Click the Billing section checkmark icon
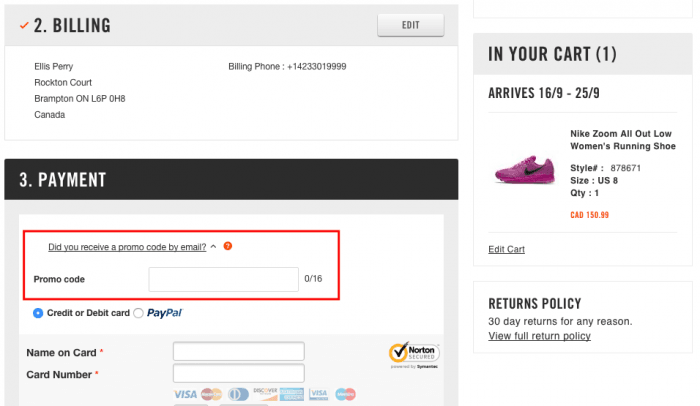Viewport: 700px width, 406px height. (24, 25)
